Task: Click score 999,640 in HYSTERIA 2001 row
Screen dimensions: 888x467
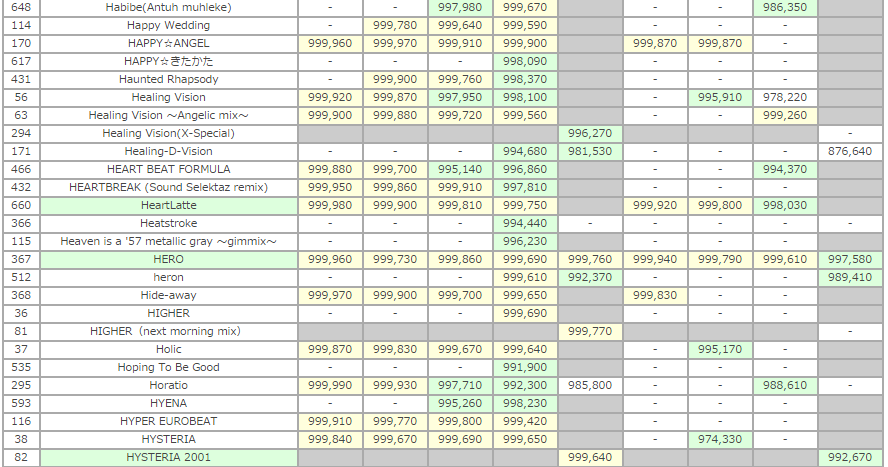Action: point(590,457)
